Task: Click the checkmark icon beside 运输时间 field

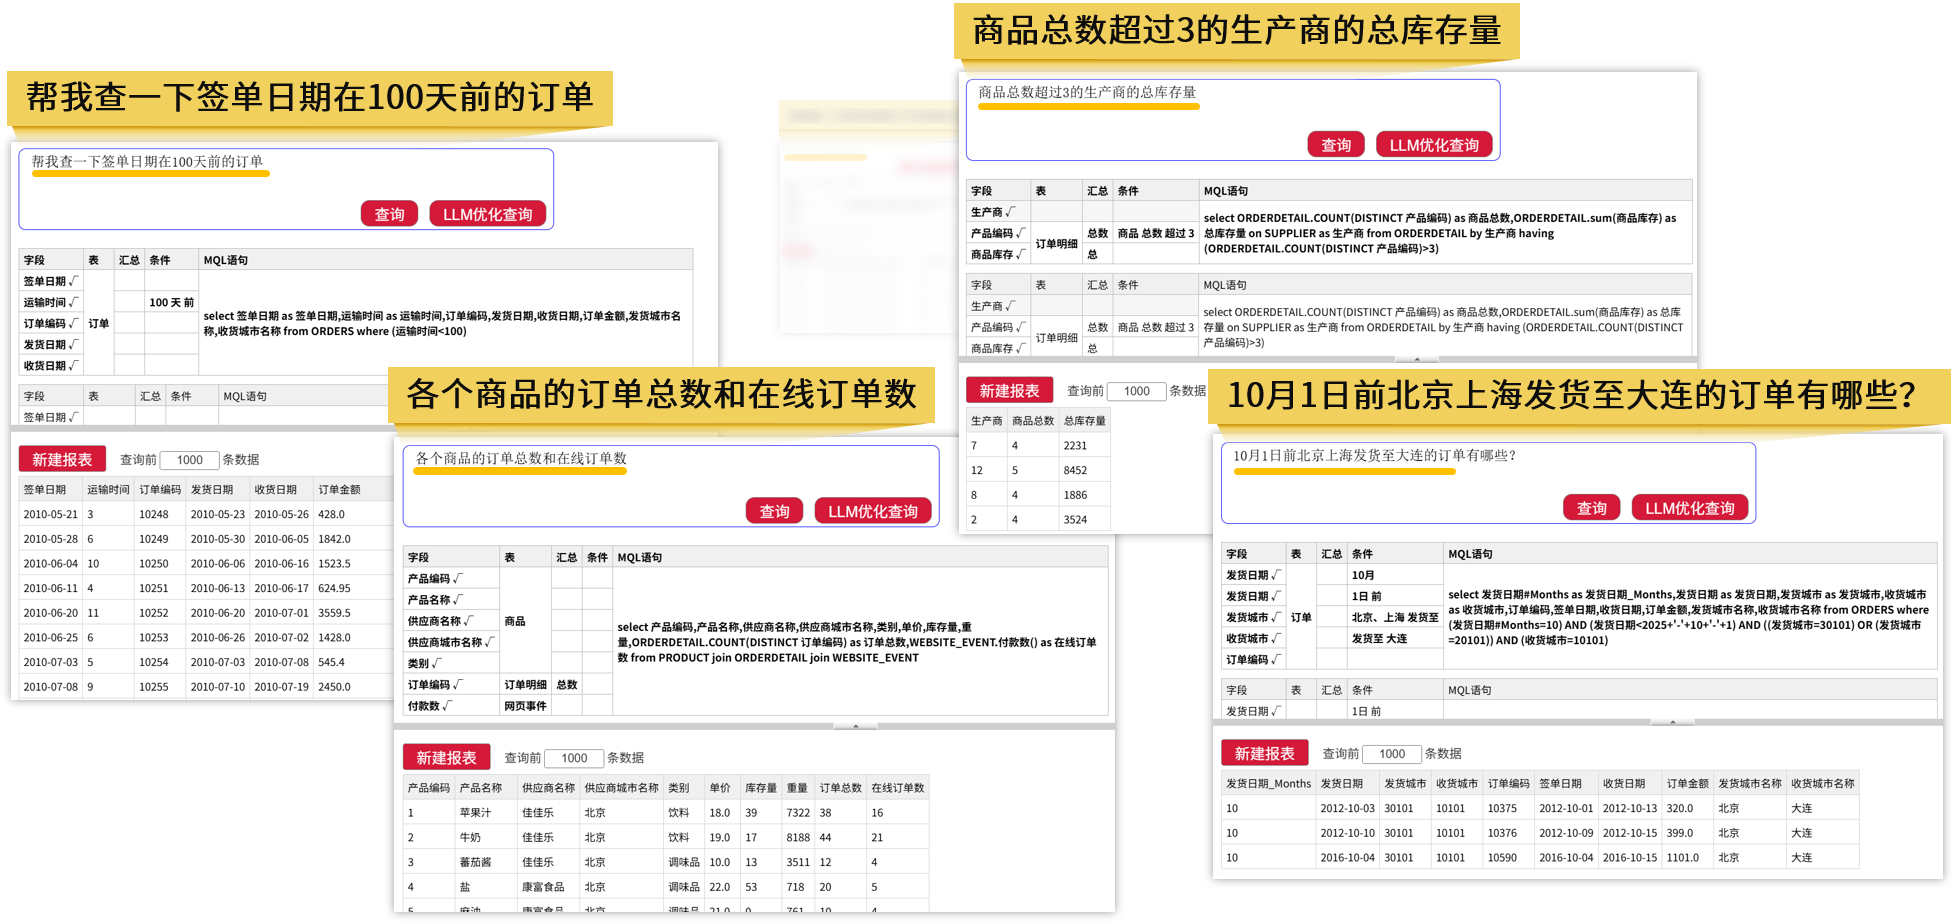Action: coord(74,302)
